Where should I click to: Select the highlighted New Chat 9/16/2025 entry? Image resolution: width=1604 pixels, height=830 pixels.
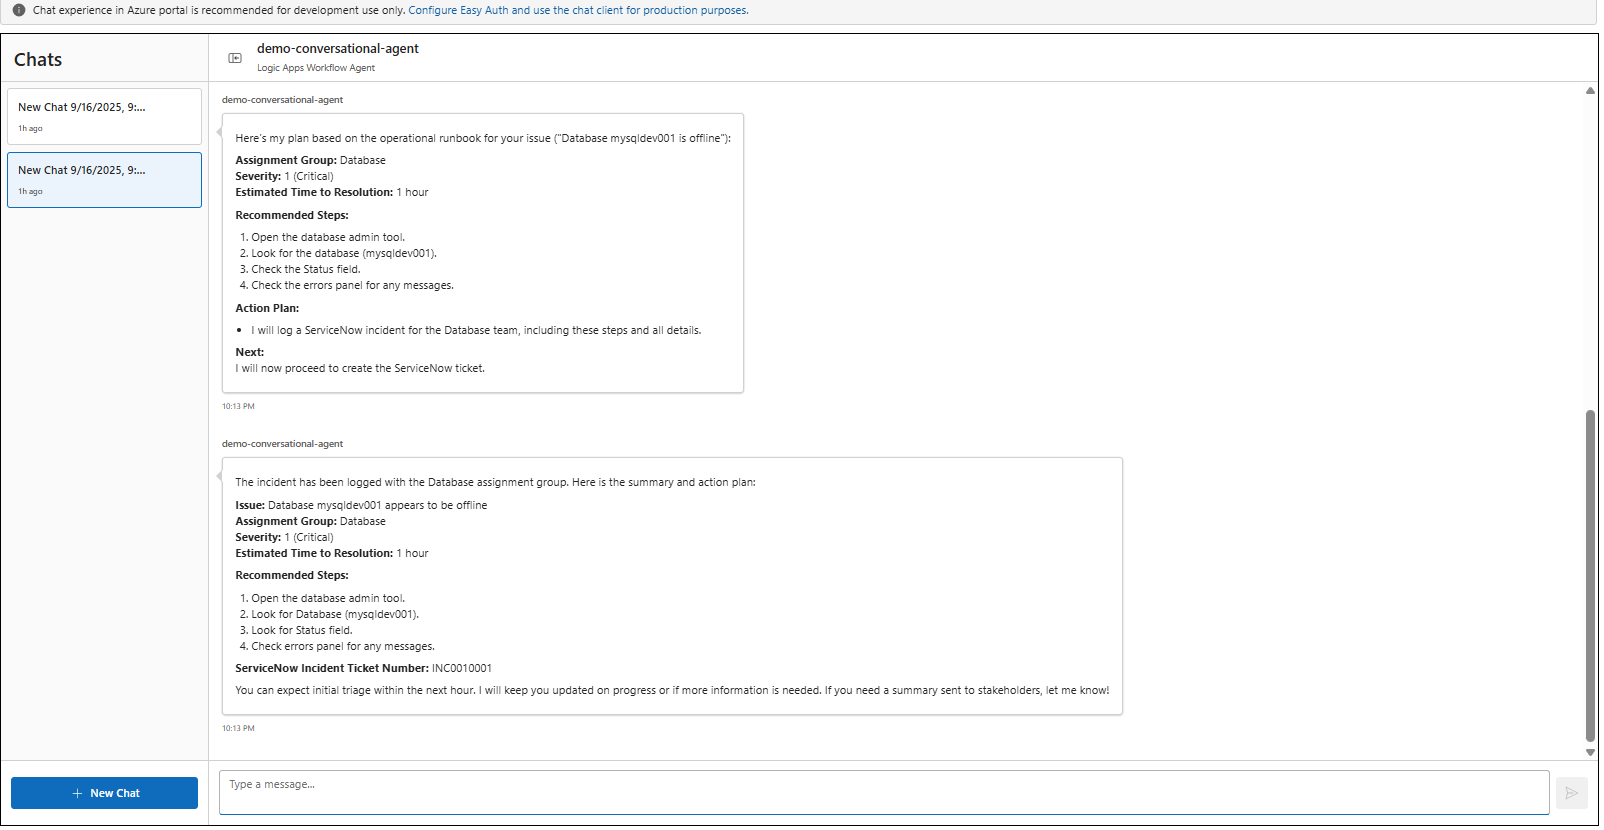(x=104, y=180)
